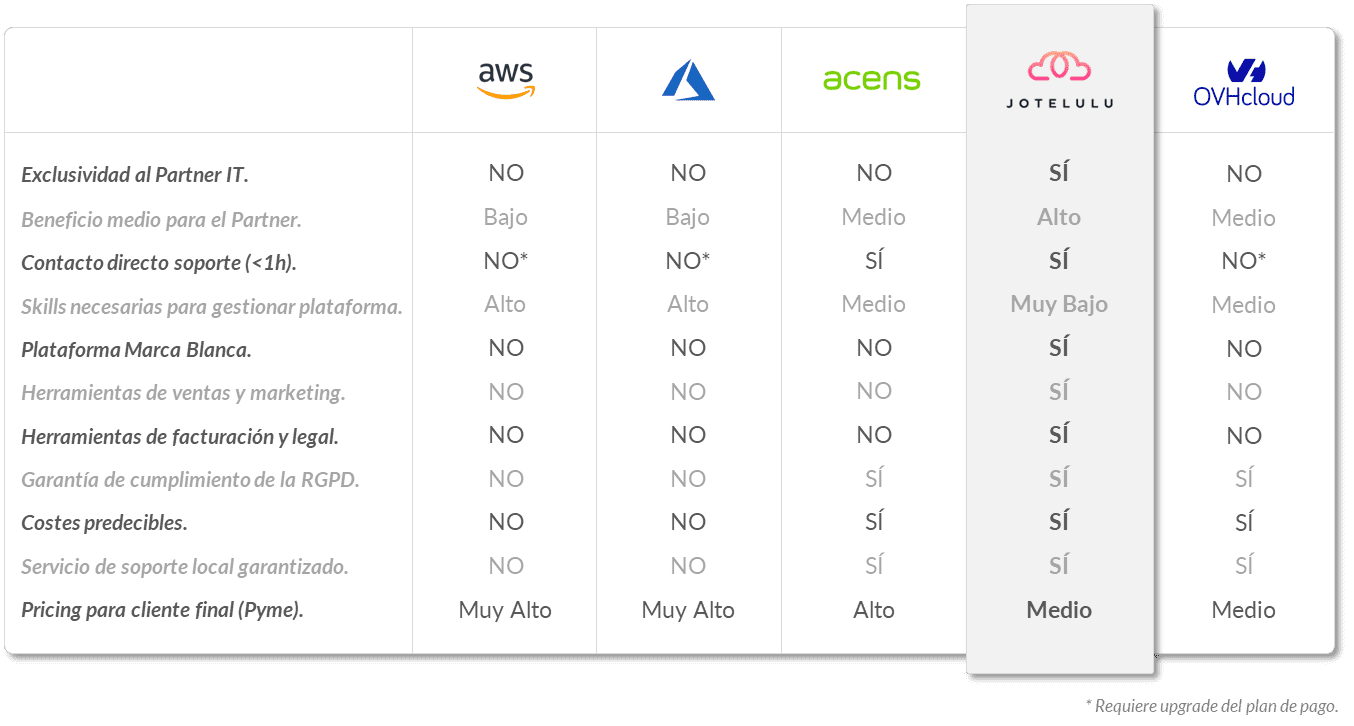Click 'Garantía de cumplimiento de la RGPD.' label
Screen dimensions: 1354x726
click(x=190, y=480)
